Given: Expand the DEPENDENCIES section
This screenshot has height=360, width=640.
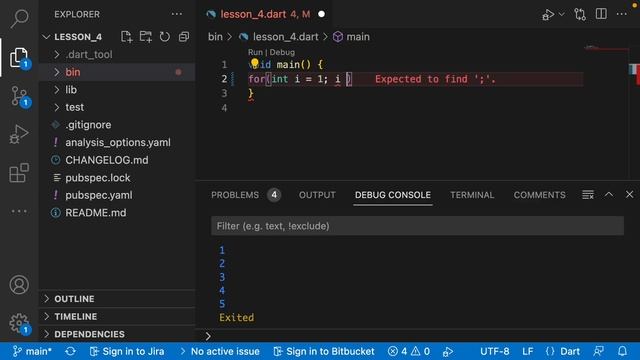Looking at the screenshot, I should [118, 334].
